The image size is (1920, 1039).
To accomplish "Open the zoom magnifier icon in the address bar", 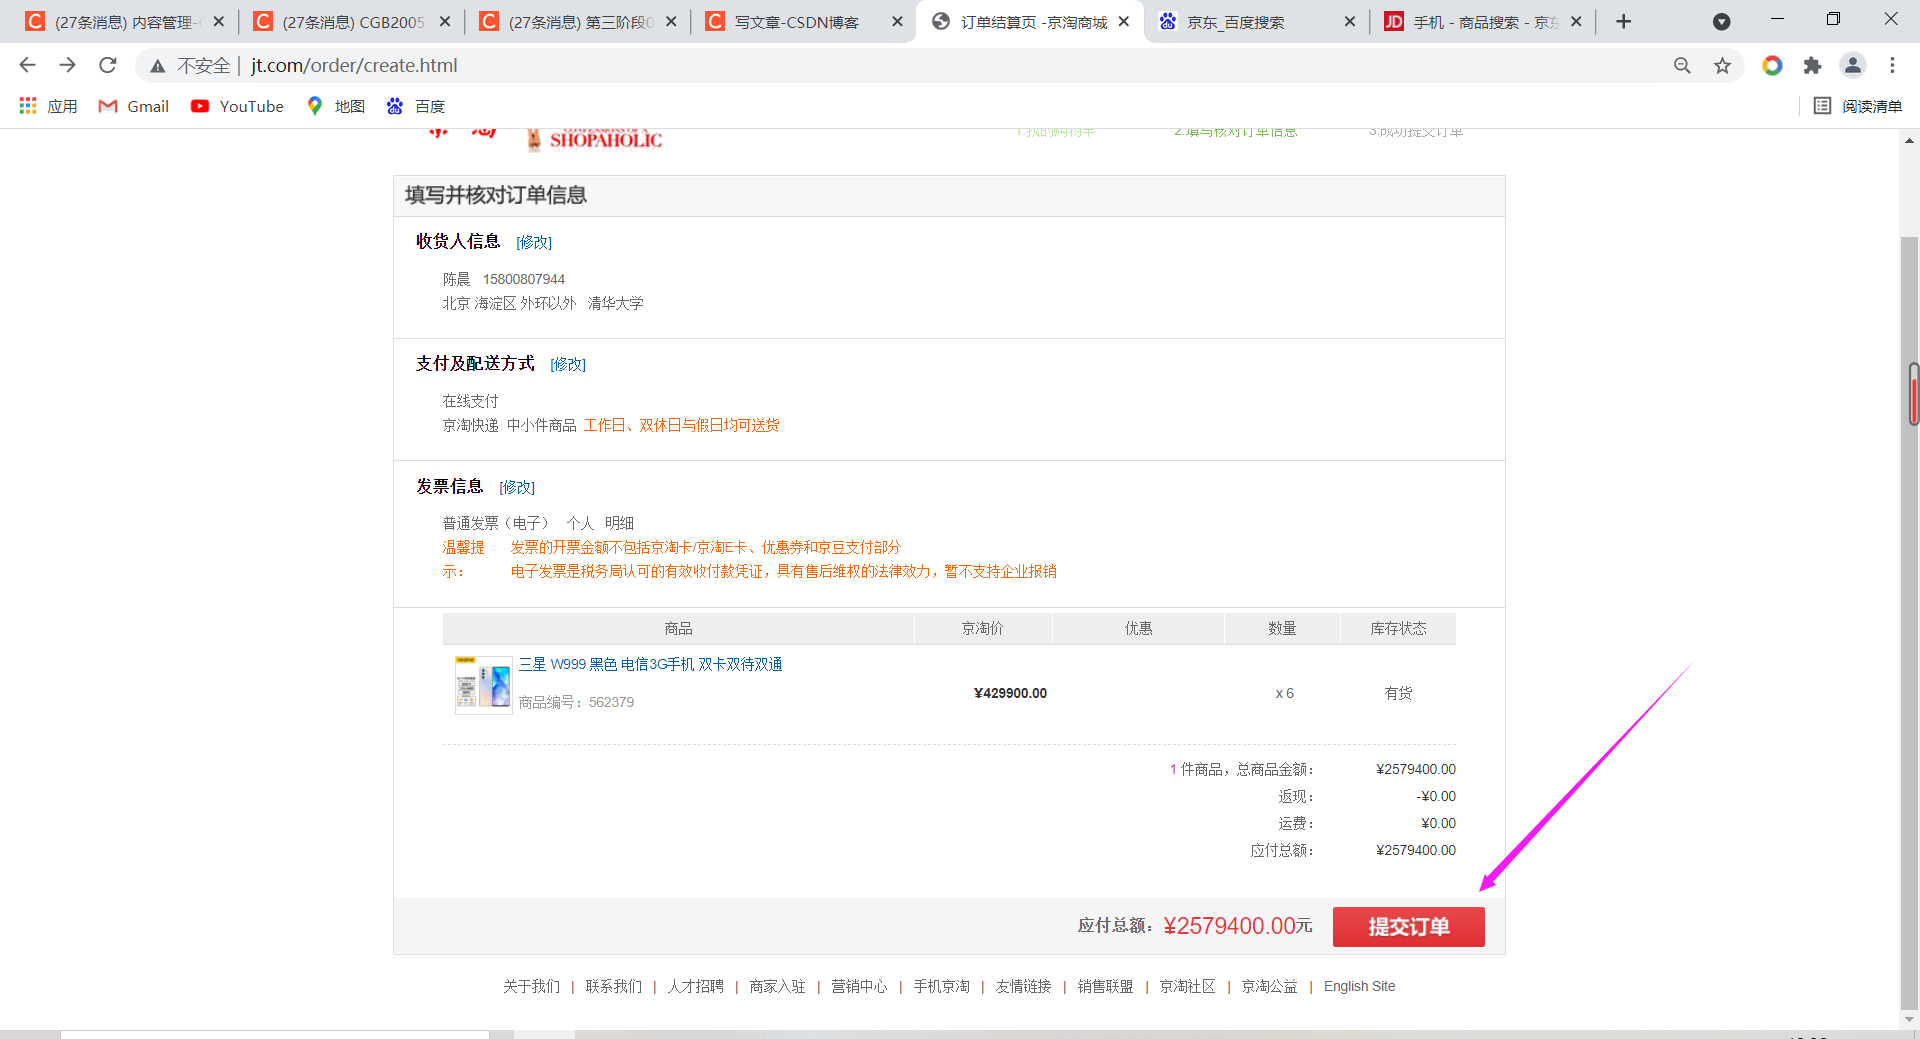I will (x=1682, y=65).
